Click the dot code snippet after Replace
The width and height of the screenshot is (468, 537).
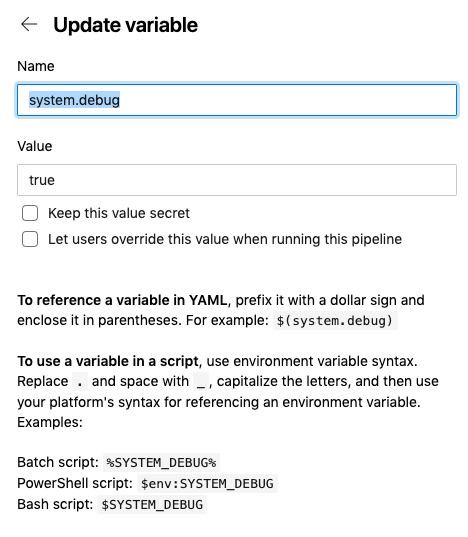tap(80, 382)
